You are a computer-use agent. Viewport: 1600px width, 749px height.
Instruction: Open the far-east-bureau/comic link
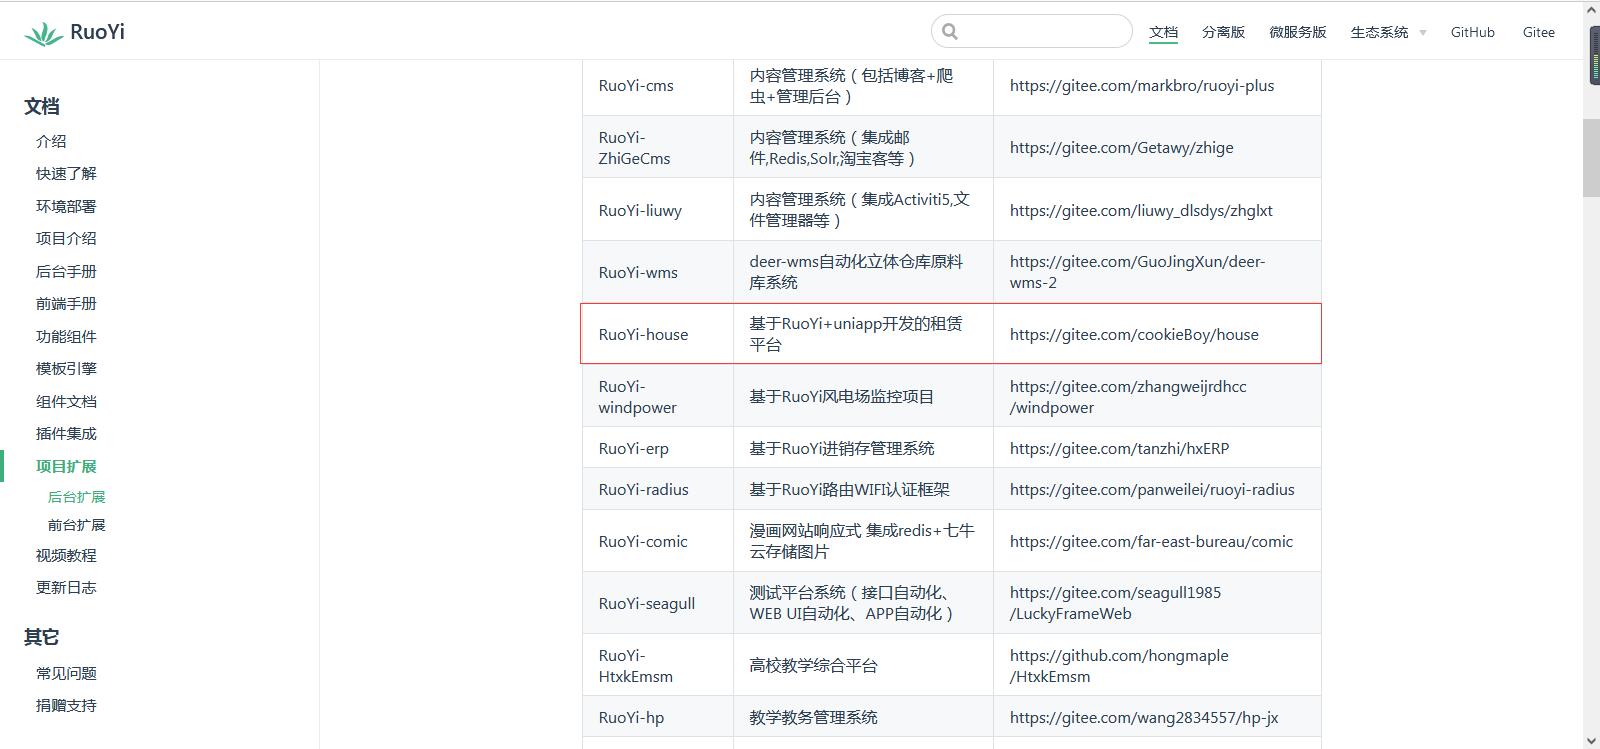tap(1151, 541)
